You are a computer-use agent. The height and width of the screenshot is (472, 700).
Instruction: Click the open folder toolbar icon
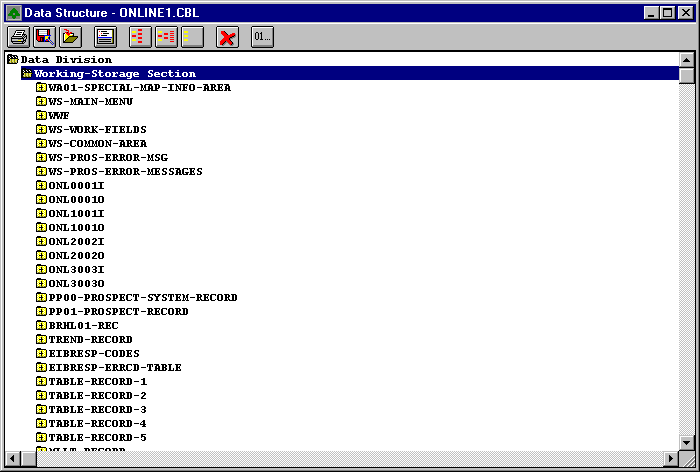point(69,37)
